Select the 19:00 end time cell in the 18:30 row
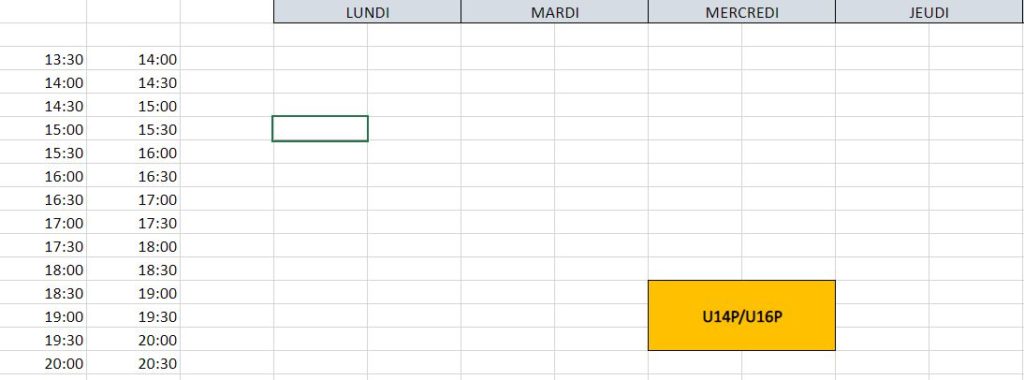 (x=133, y=294)
